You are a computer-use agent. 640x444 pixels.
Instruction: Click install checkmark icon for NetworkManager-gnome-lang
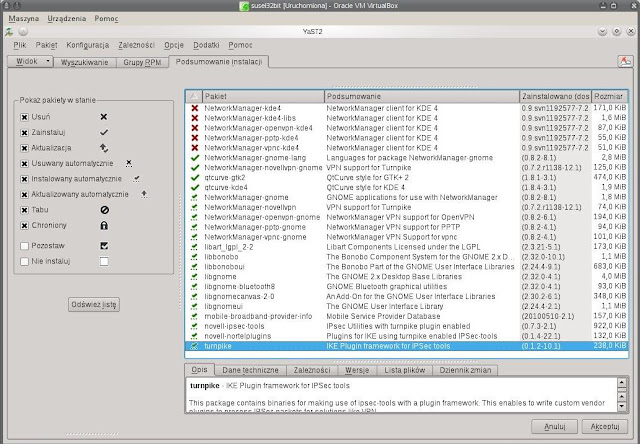pyautogui.click(x=195, y=158)
